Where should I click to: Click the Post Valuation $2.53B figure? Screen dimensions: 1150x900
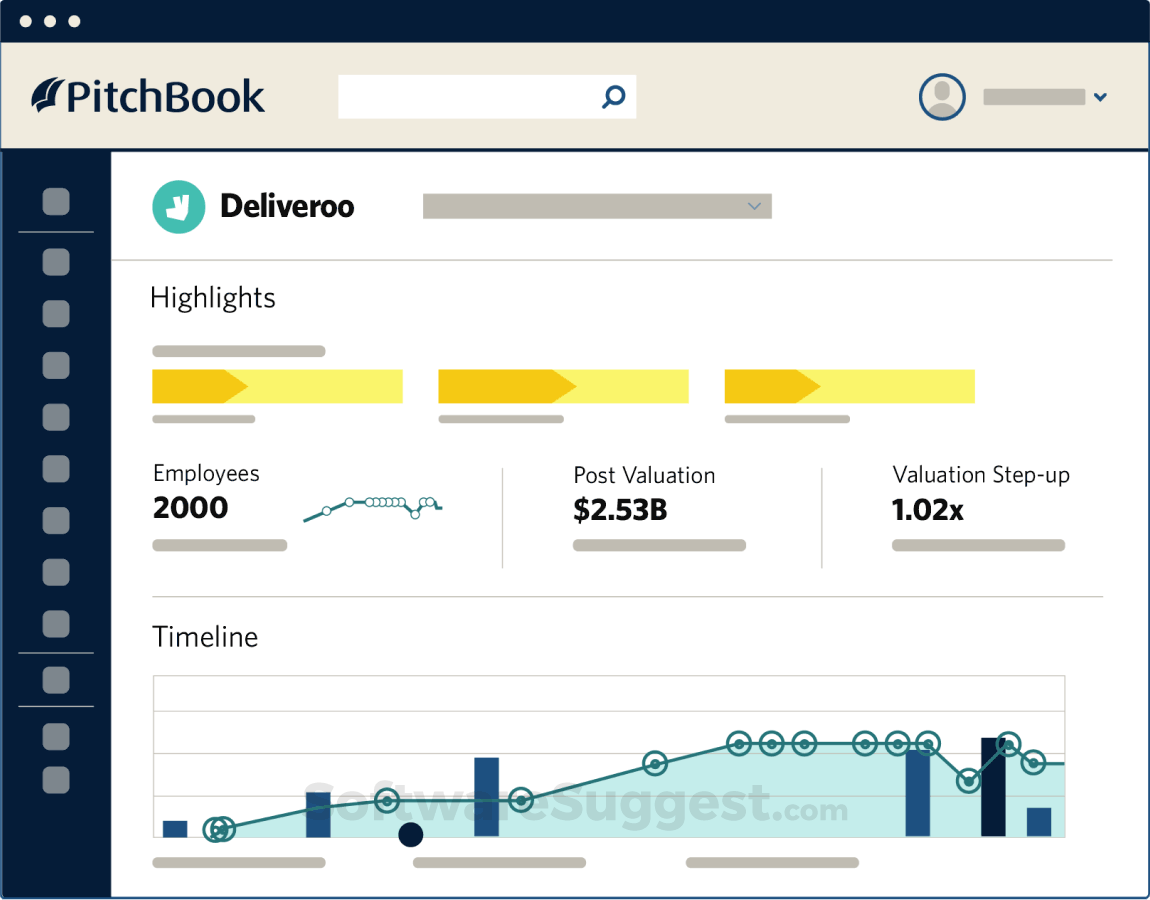tap(620, 509)
